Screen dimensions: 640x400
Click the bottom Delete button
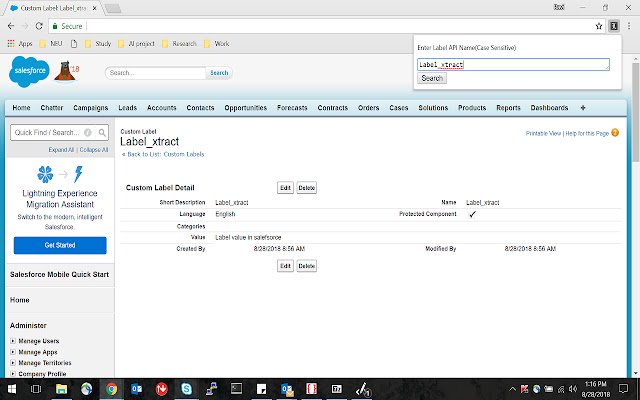point(307,266)
